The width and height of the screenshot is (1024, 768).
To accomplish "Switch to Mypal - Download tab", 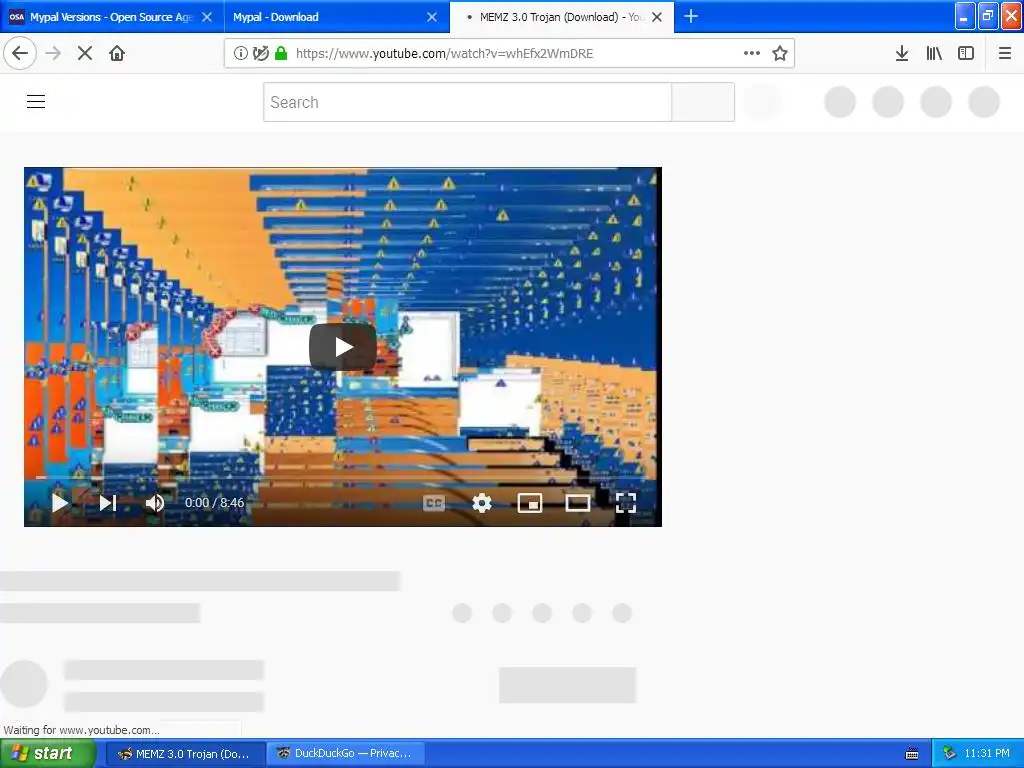I will tap(336, 17).
